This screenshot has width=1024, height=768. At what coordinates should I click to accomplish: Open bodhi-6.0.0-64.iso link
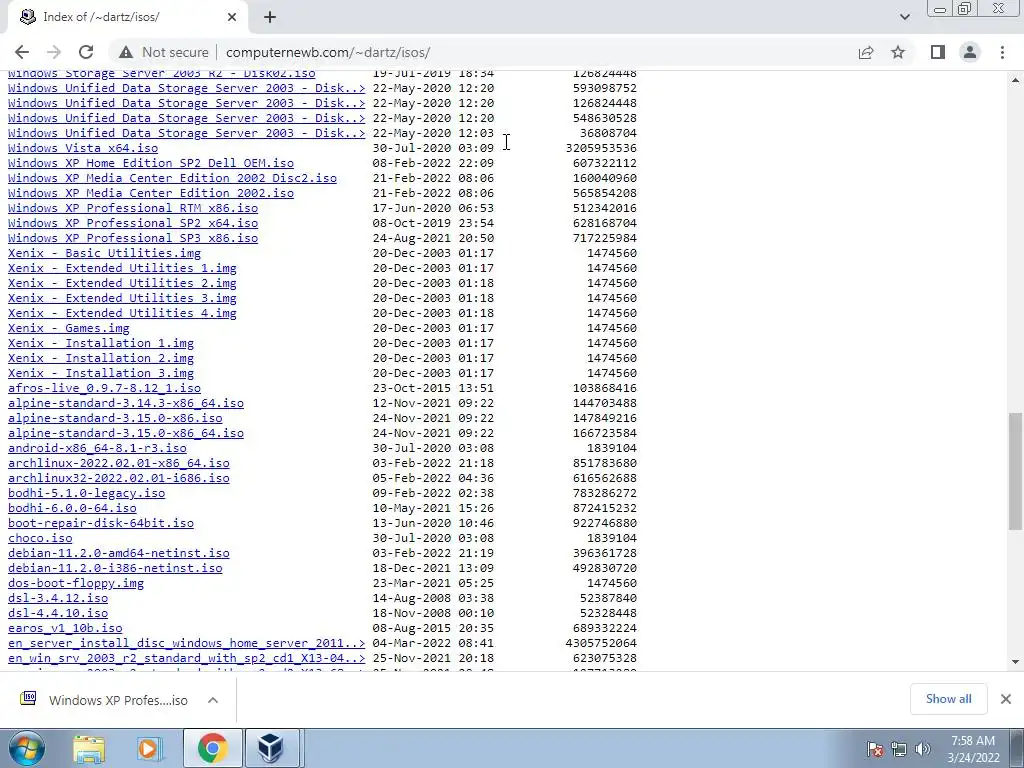(x=72, y=509)
